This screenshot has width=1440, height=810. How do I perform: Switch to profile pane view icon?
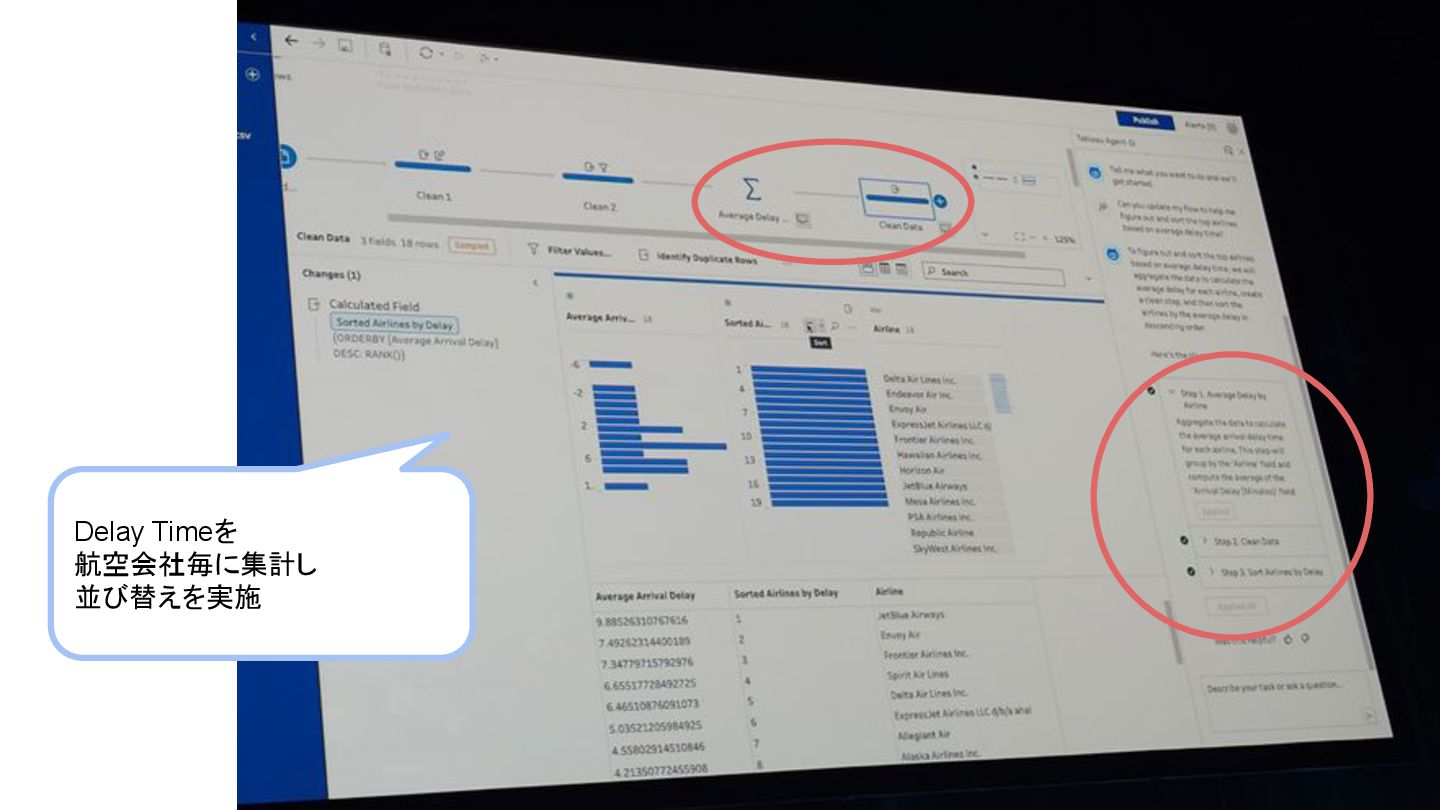867,267
